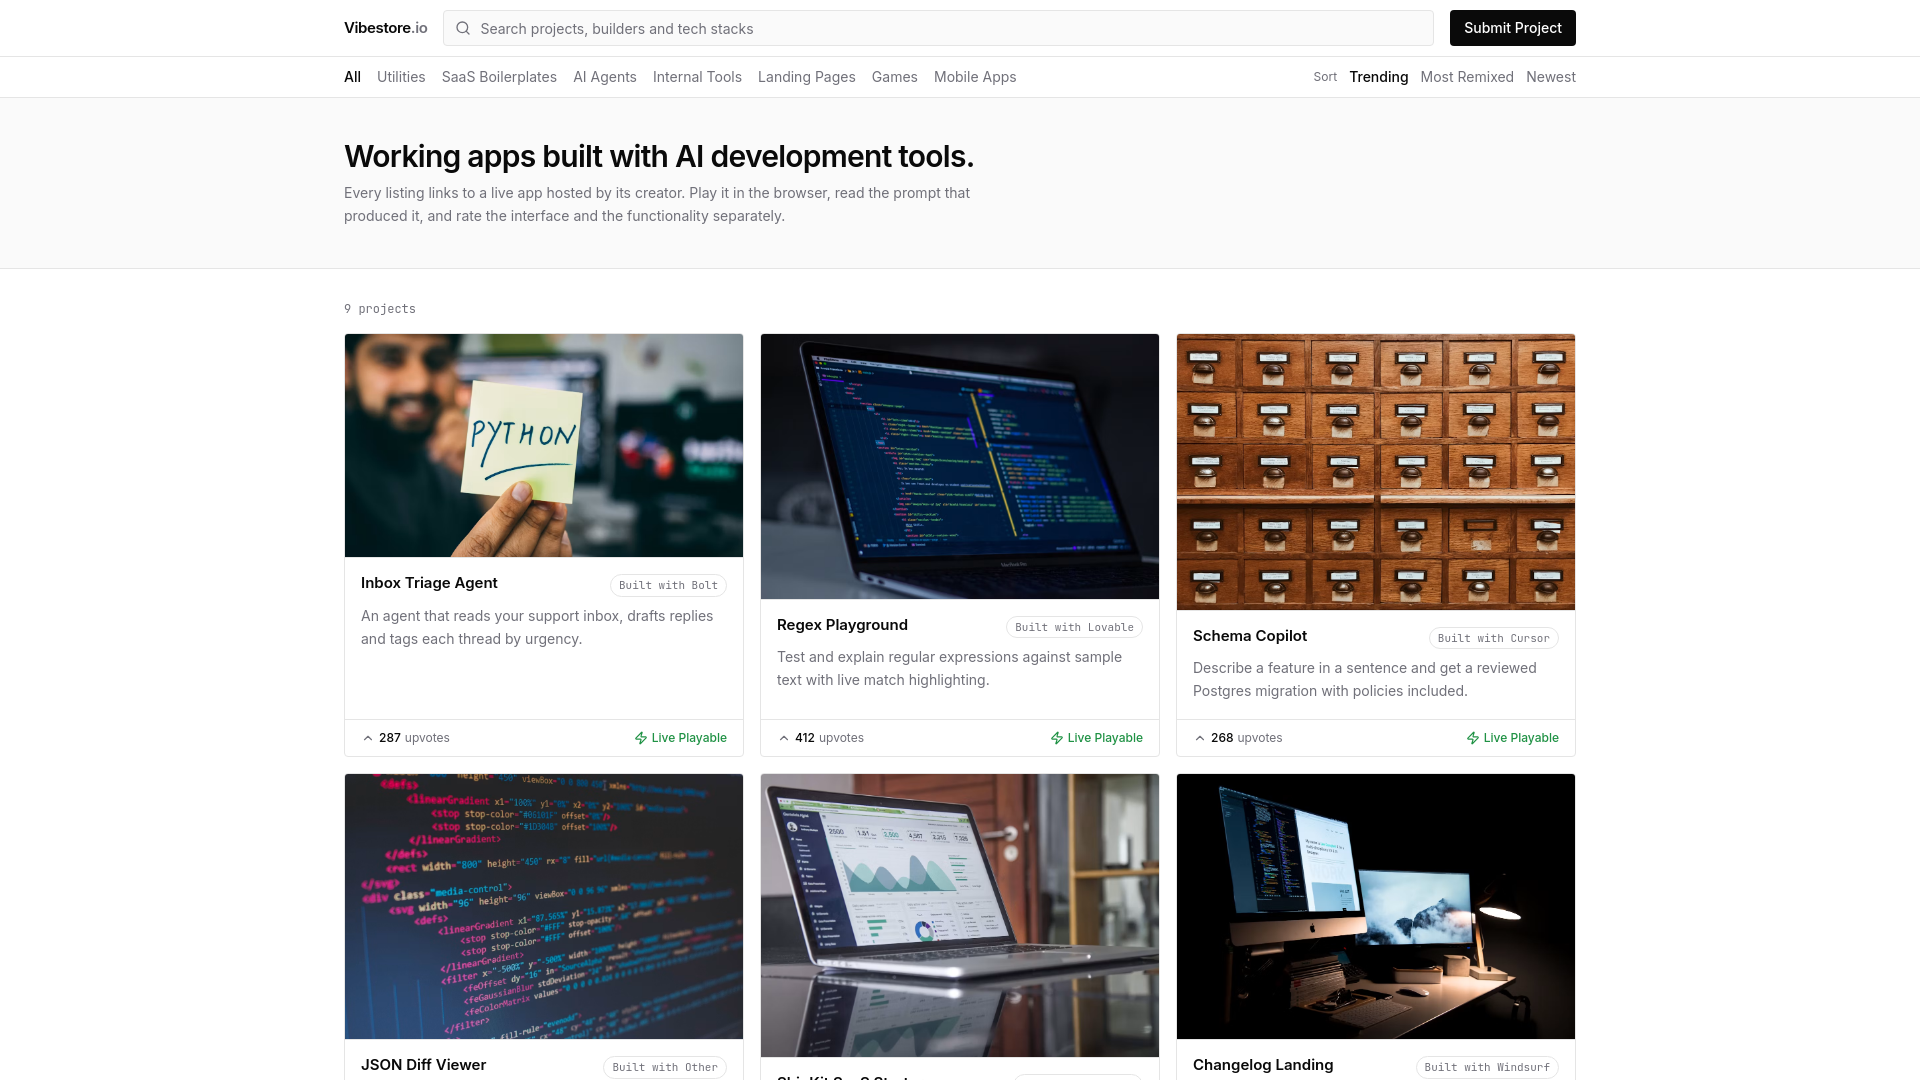Click the Built with Cursor badge
The width and height of the screenshot is (1920, 1080).
(x=1493, y=638)
